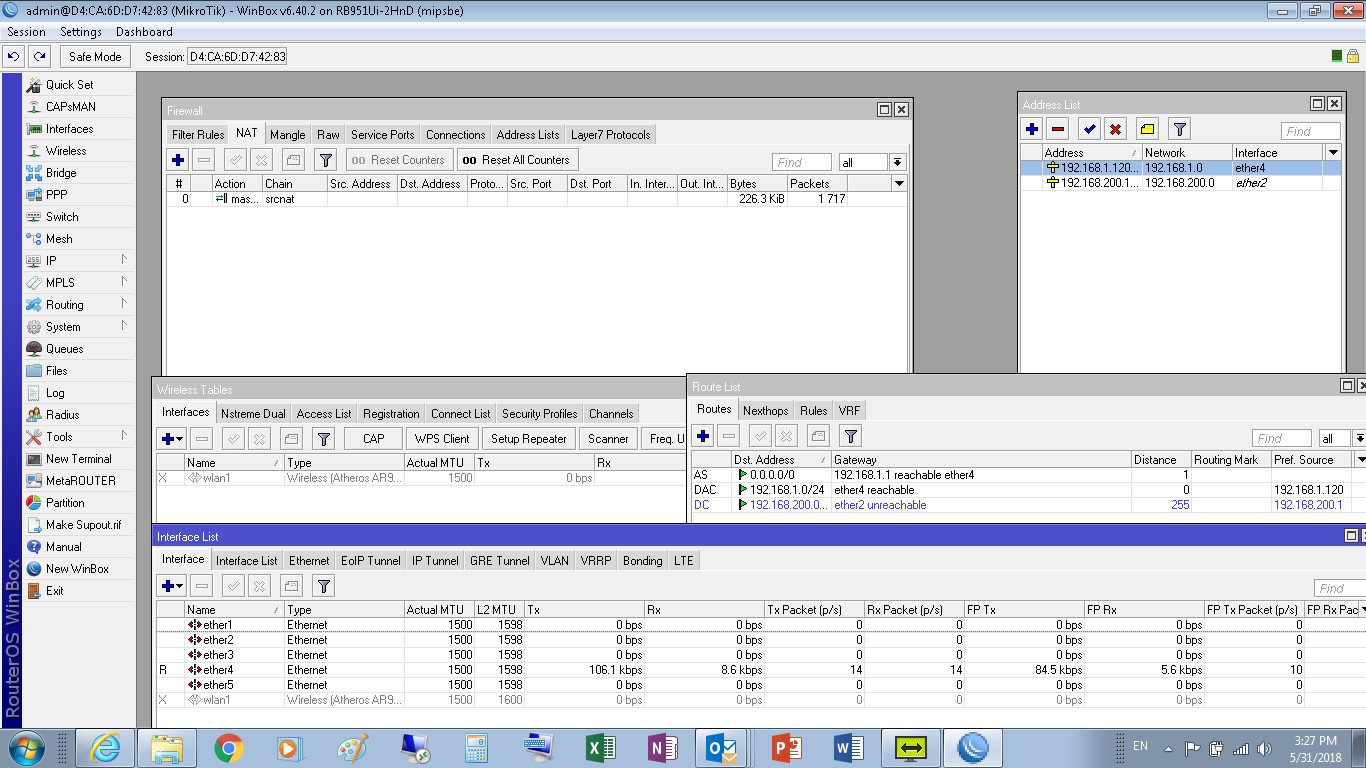Open Queues in sidebar
1366x768 pixels.
pyautogui.click(x=64, y=349)
